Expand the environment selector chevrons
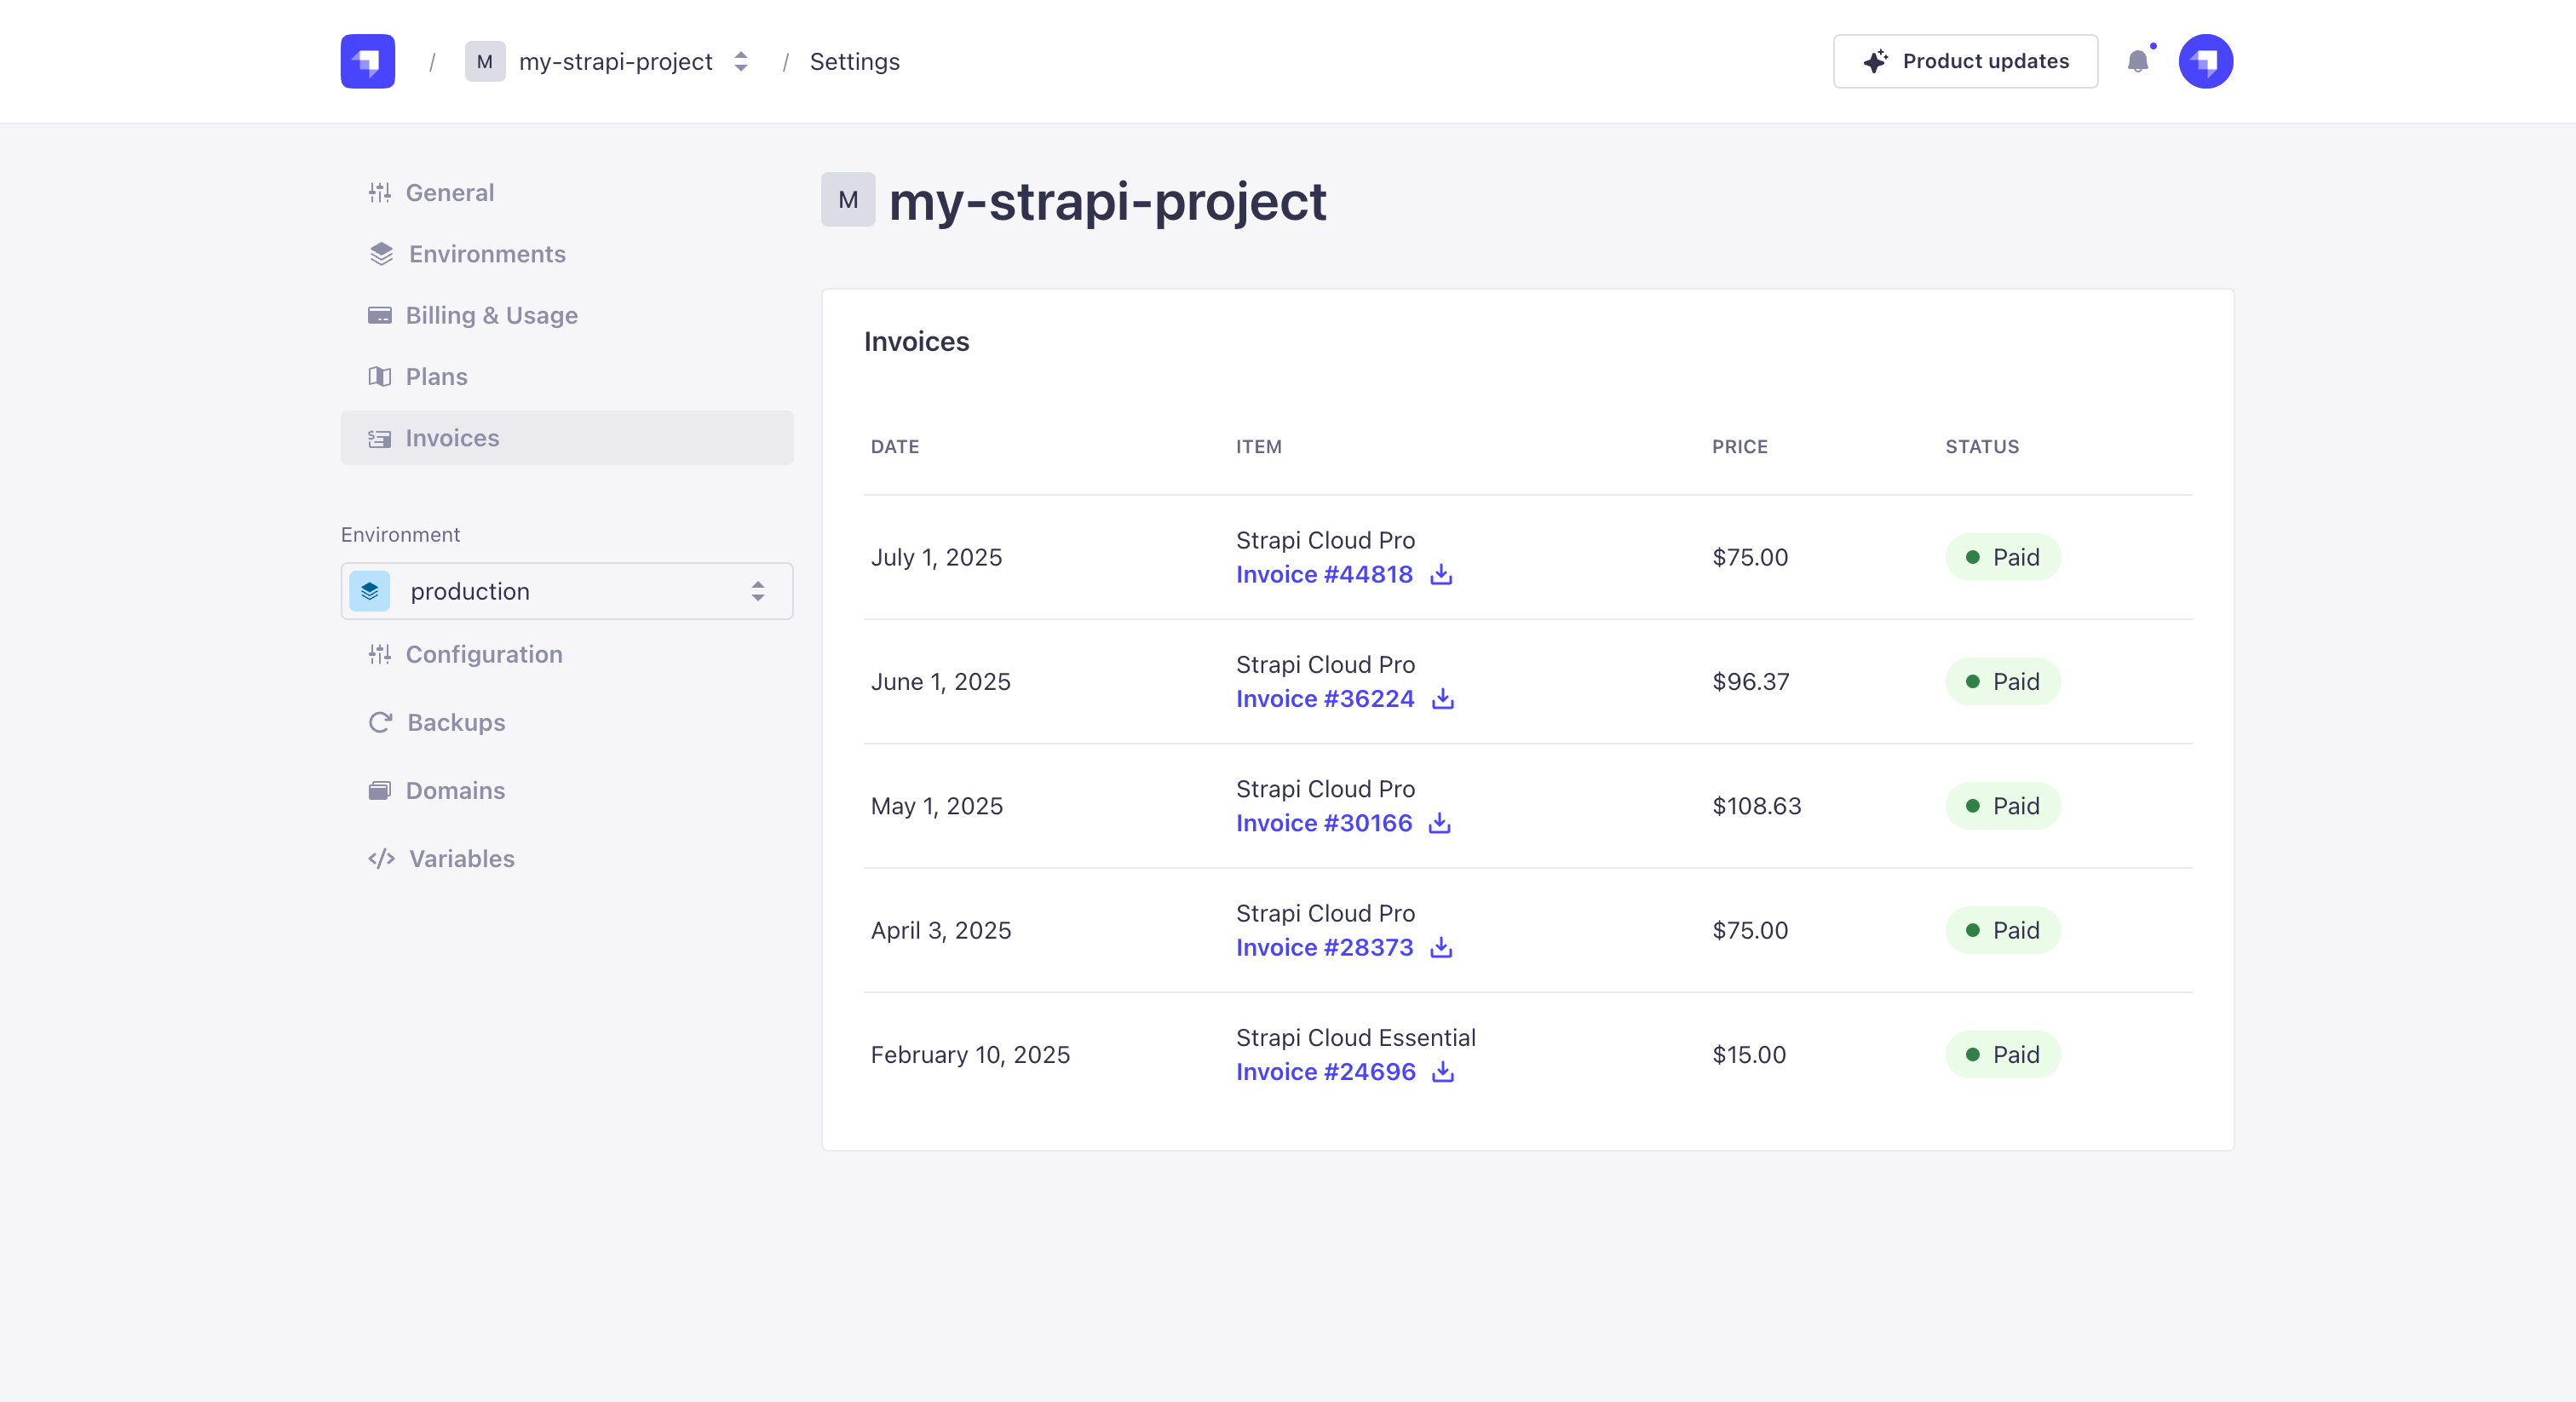The image size is (2576, 1402). point(758,591)
